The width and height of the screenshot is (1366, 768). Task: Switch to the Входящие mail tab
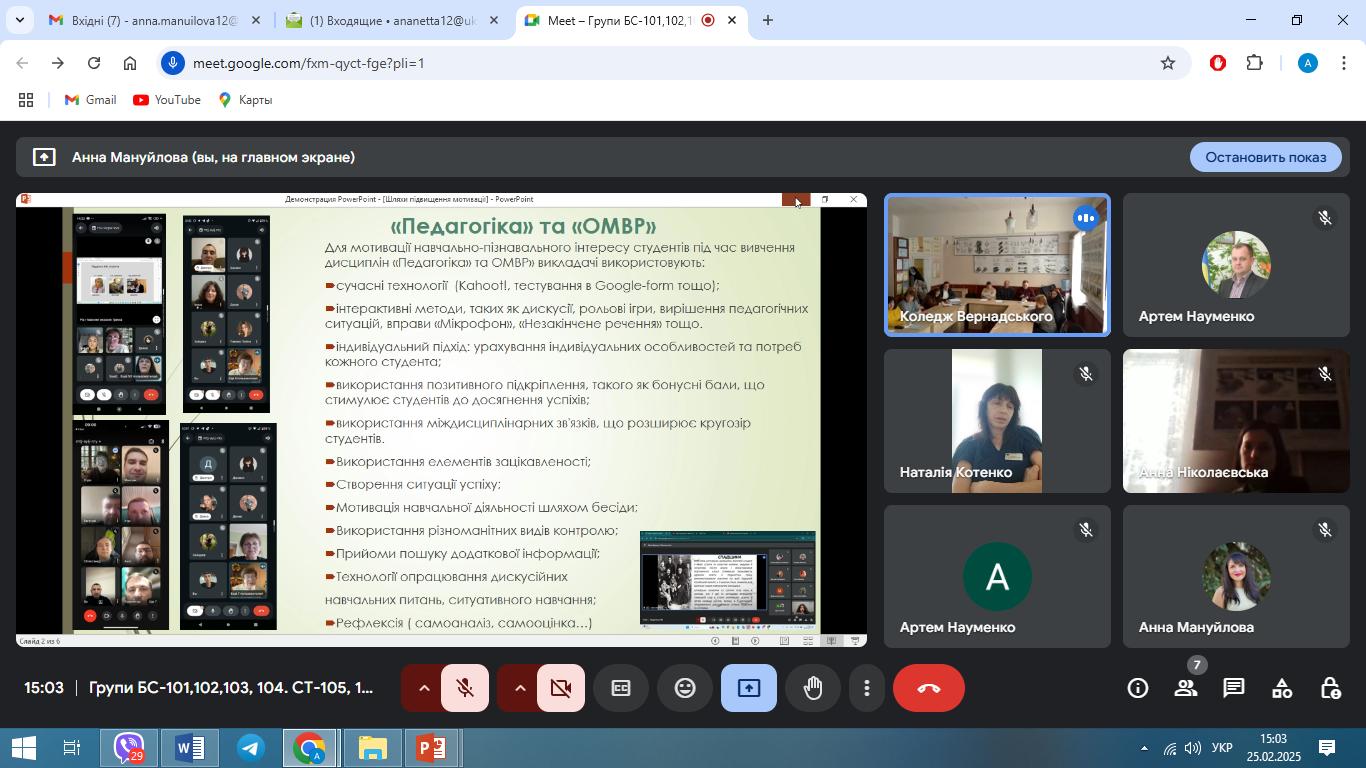tap(391, 20)
